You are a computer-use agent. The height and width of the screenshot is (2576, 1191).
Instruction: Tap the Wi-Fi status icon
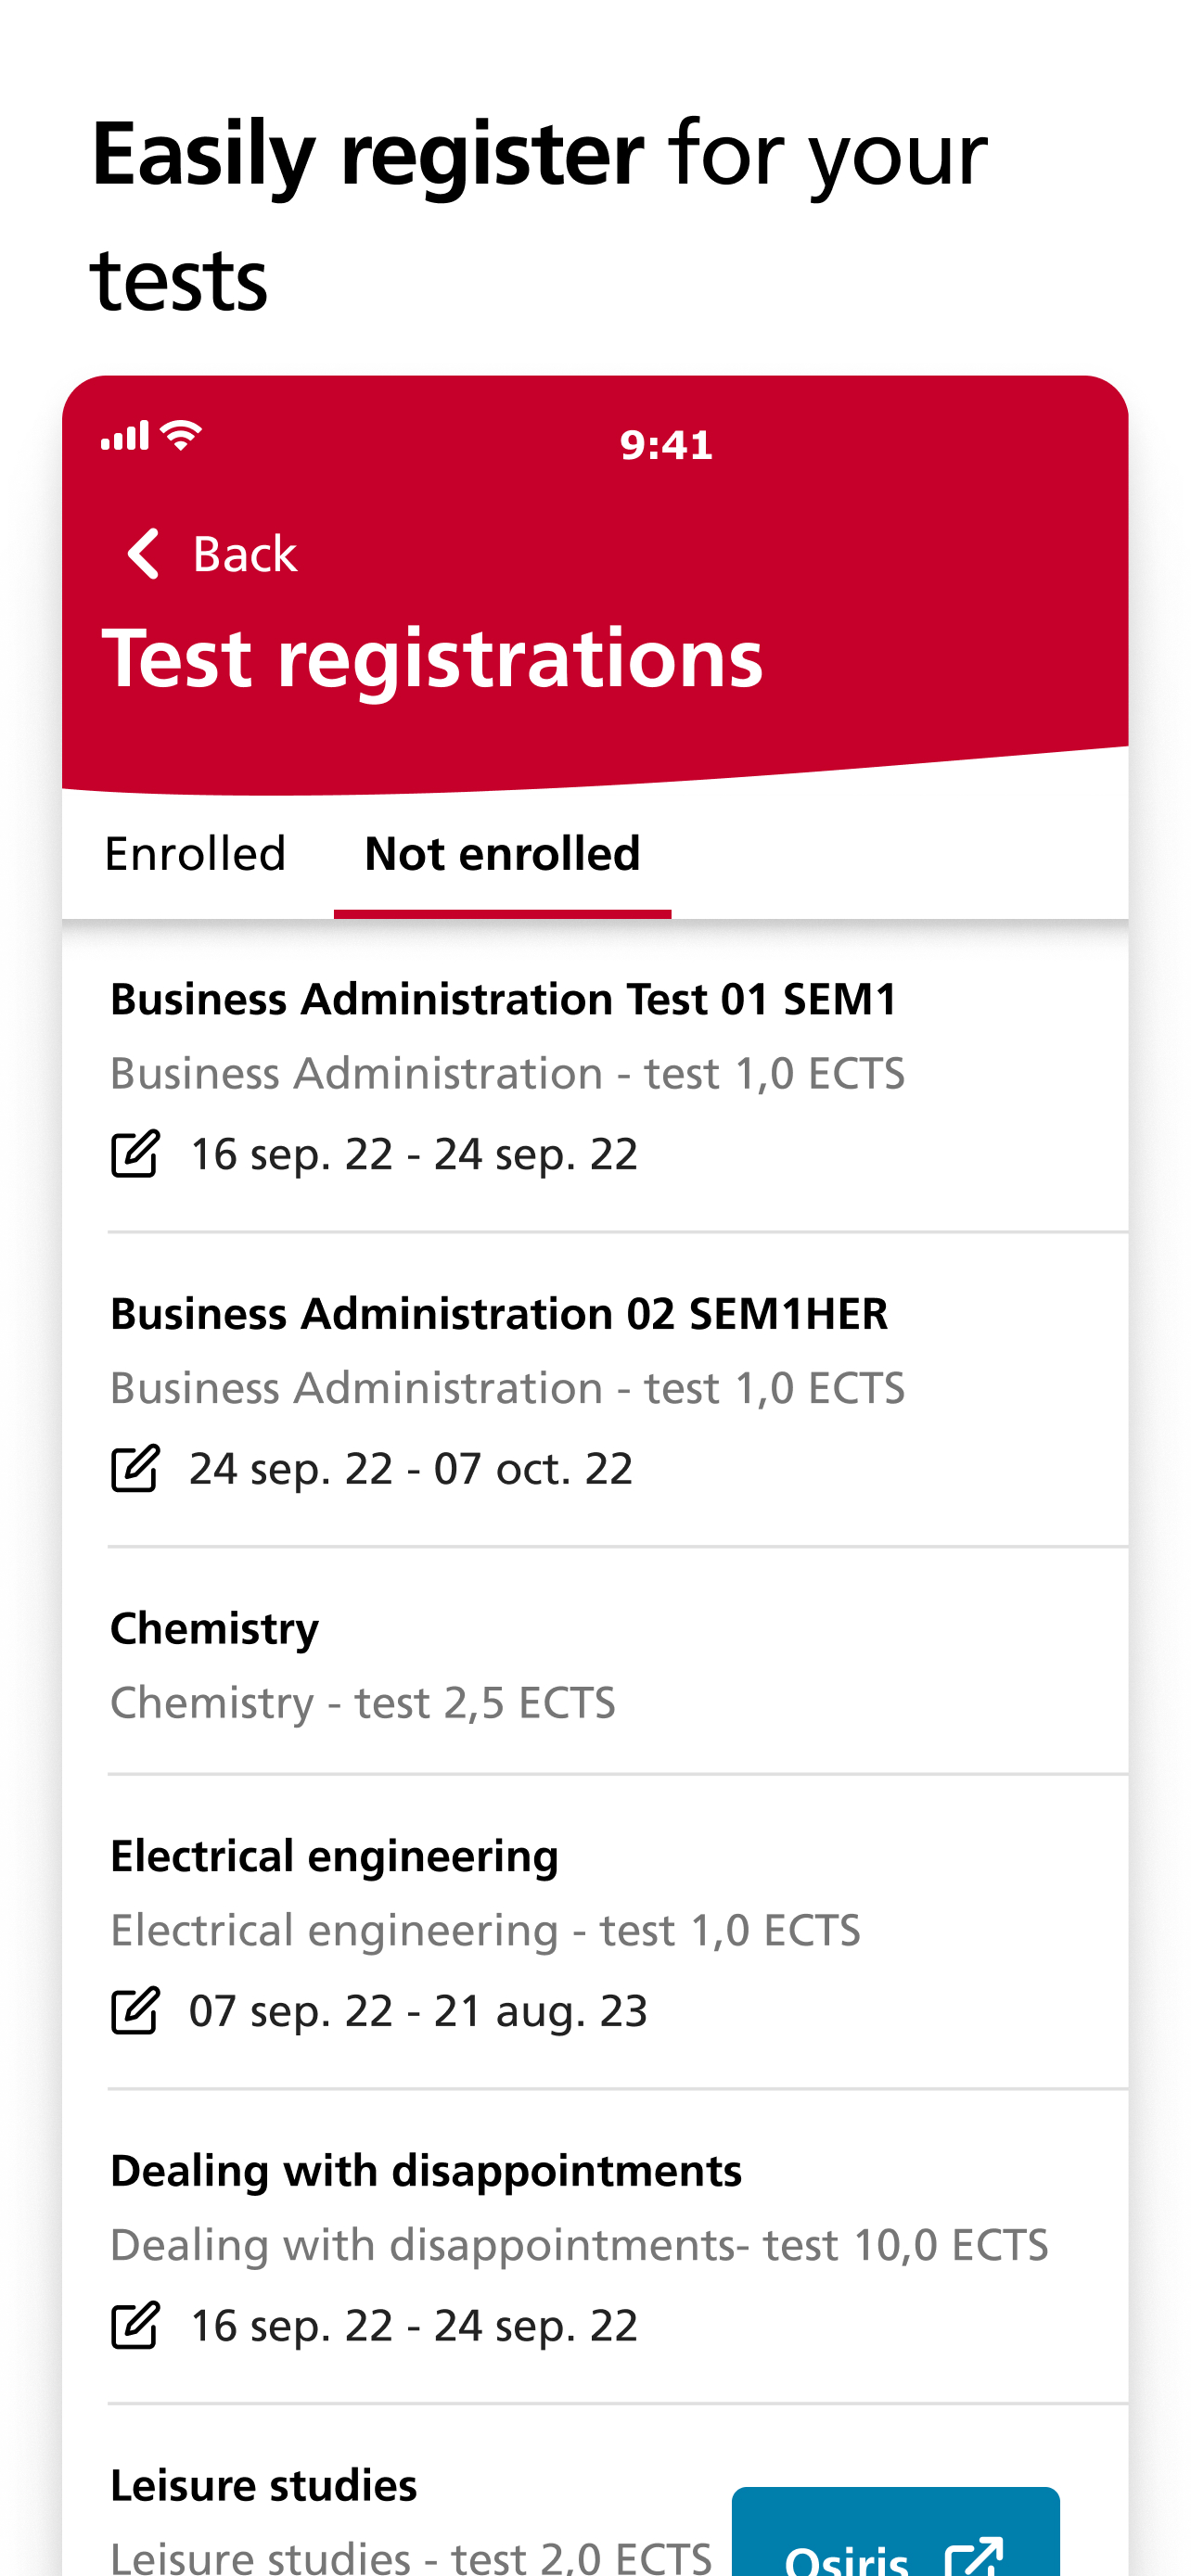coord(181,436)
